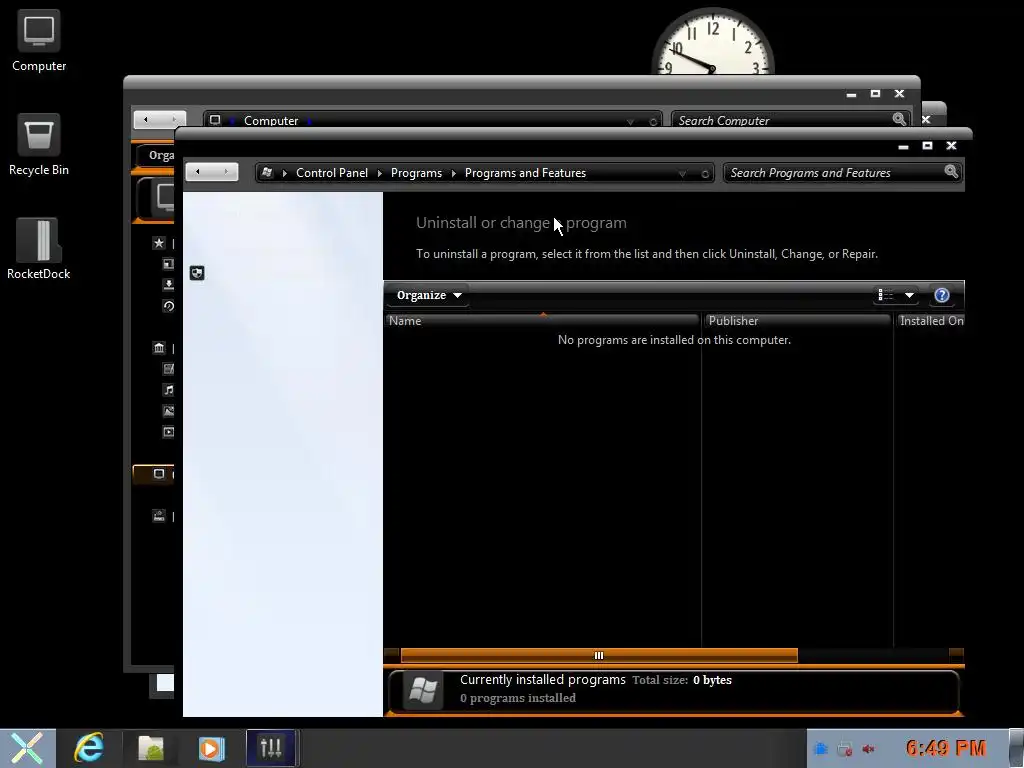Open file explorer folder on taskbar
1024x768 pixels.
coord(151,748)
